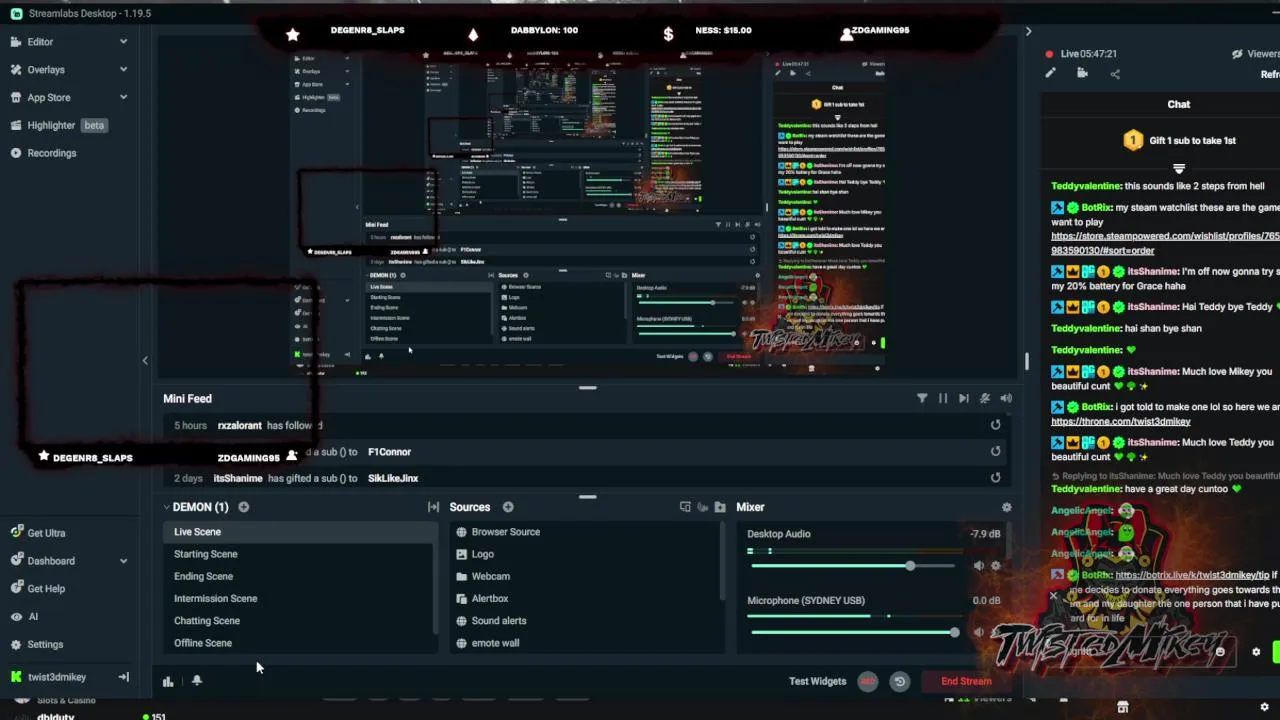This screenshot has height=720, width=1280.
Task: Skip the current alert in Mini Feed
Action: (x=964, y=398)
